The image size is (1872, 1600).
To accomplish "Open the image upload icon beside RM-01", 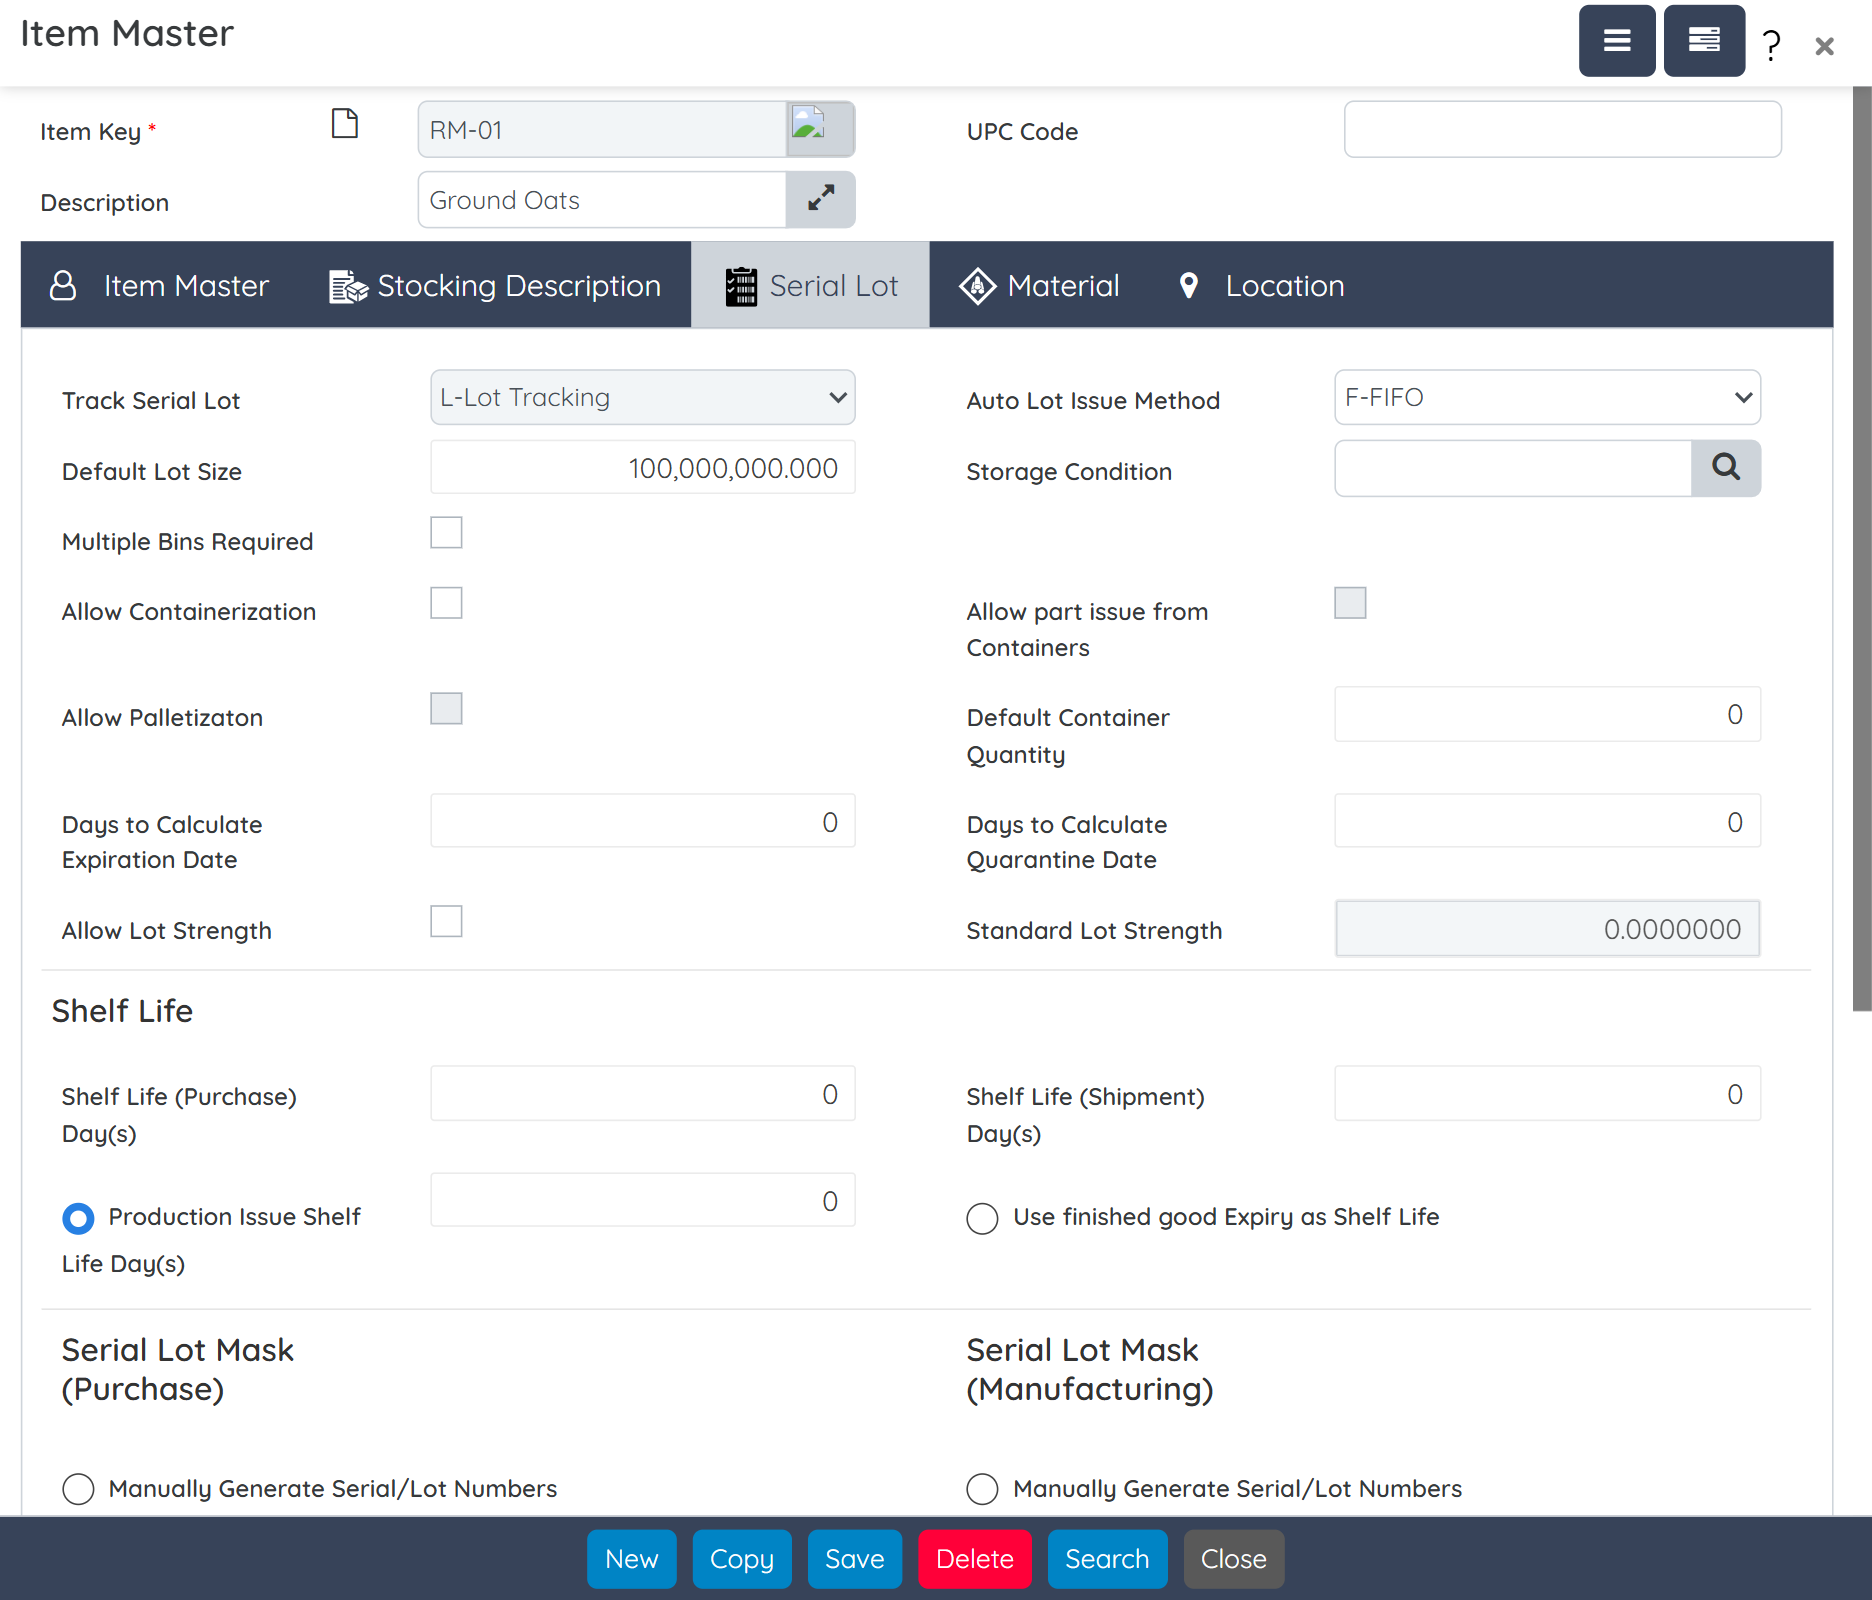I will tap(820, 129).
